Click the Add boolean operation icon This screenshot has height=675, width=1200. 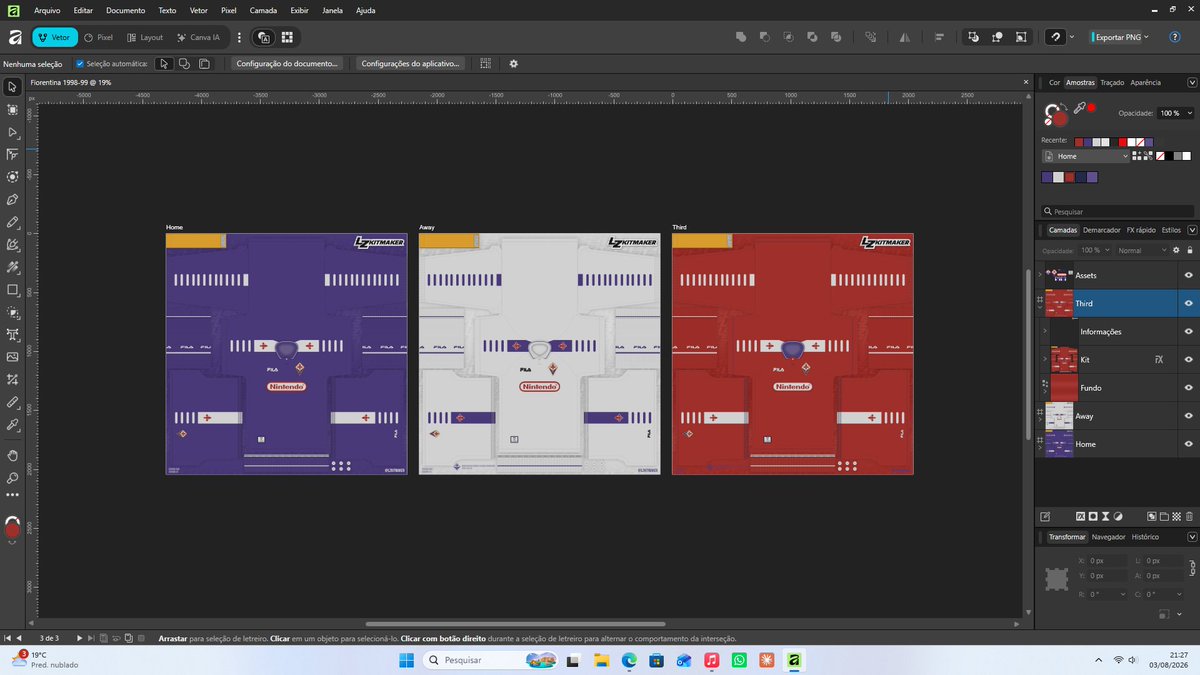(x=741, y=37)
